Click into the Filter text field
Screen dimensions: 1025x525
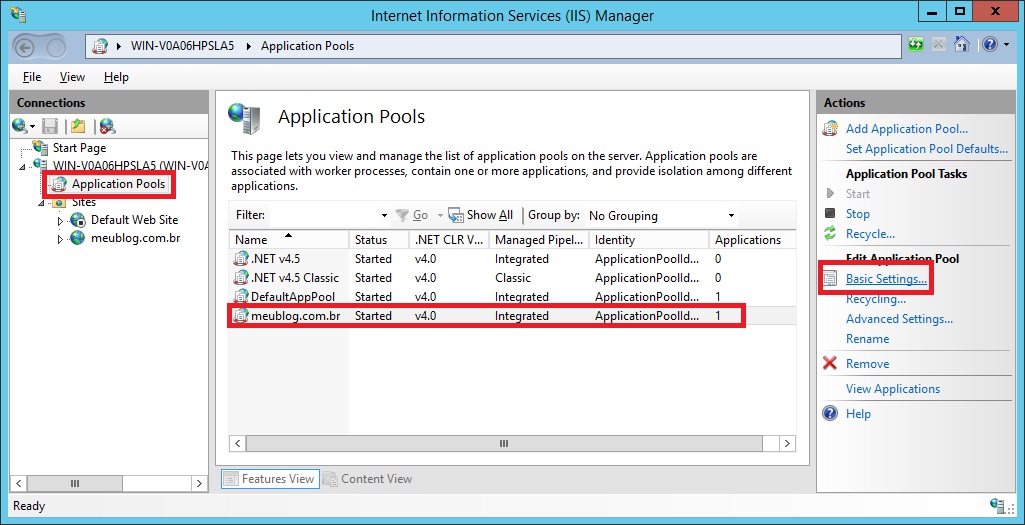(x=324, y=215)
